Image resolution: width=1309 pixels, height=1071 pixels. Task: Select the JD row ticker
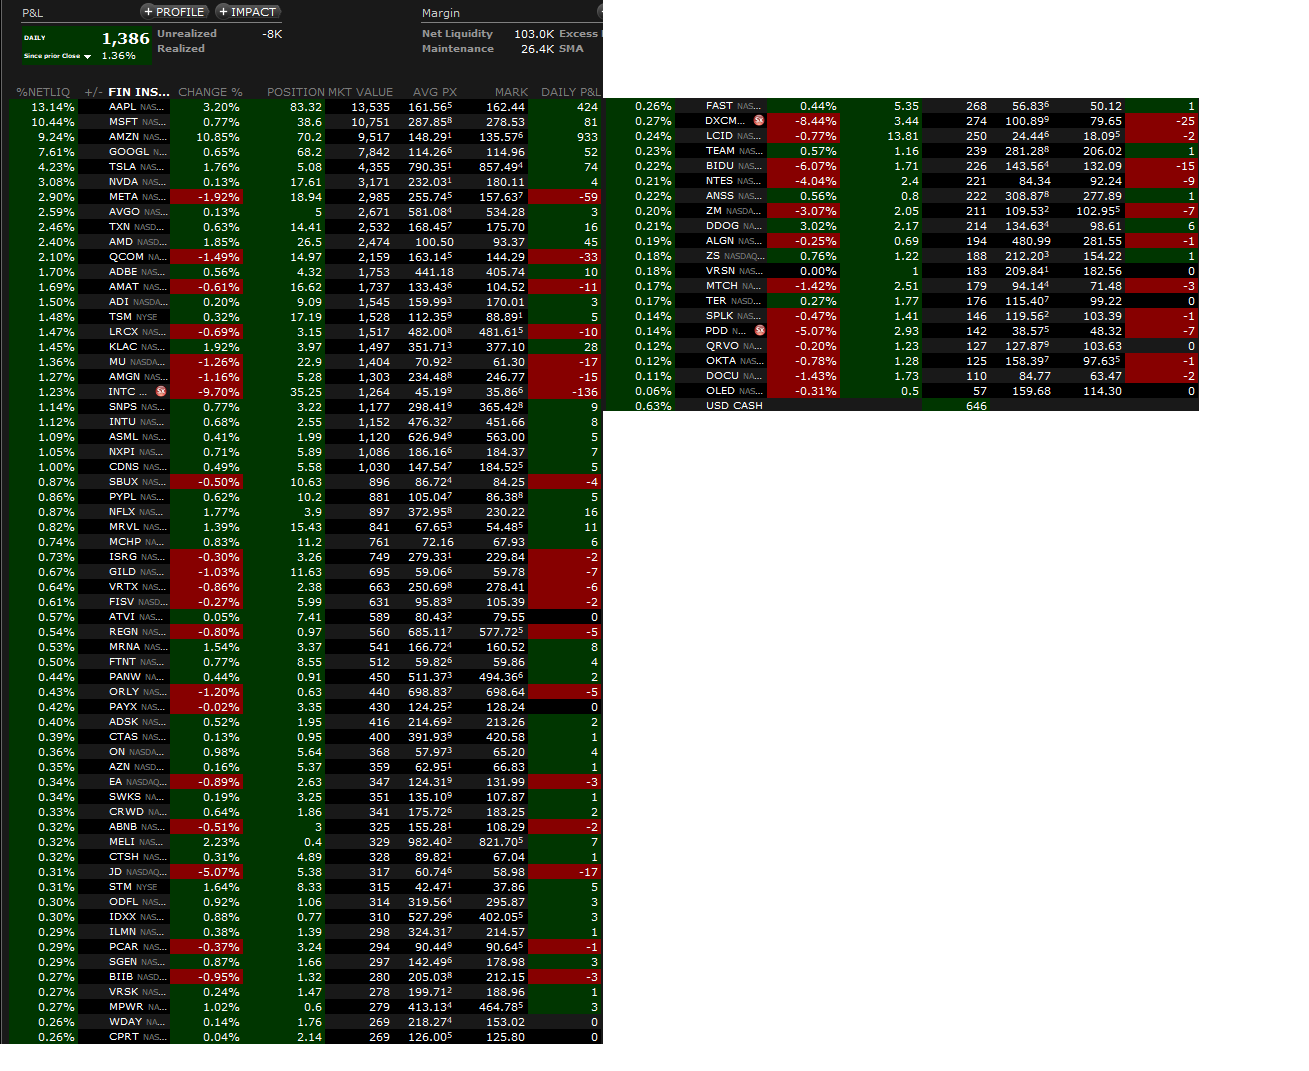tap(115, 872)
